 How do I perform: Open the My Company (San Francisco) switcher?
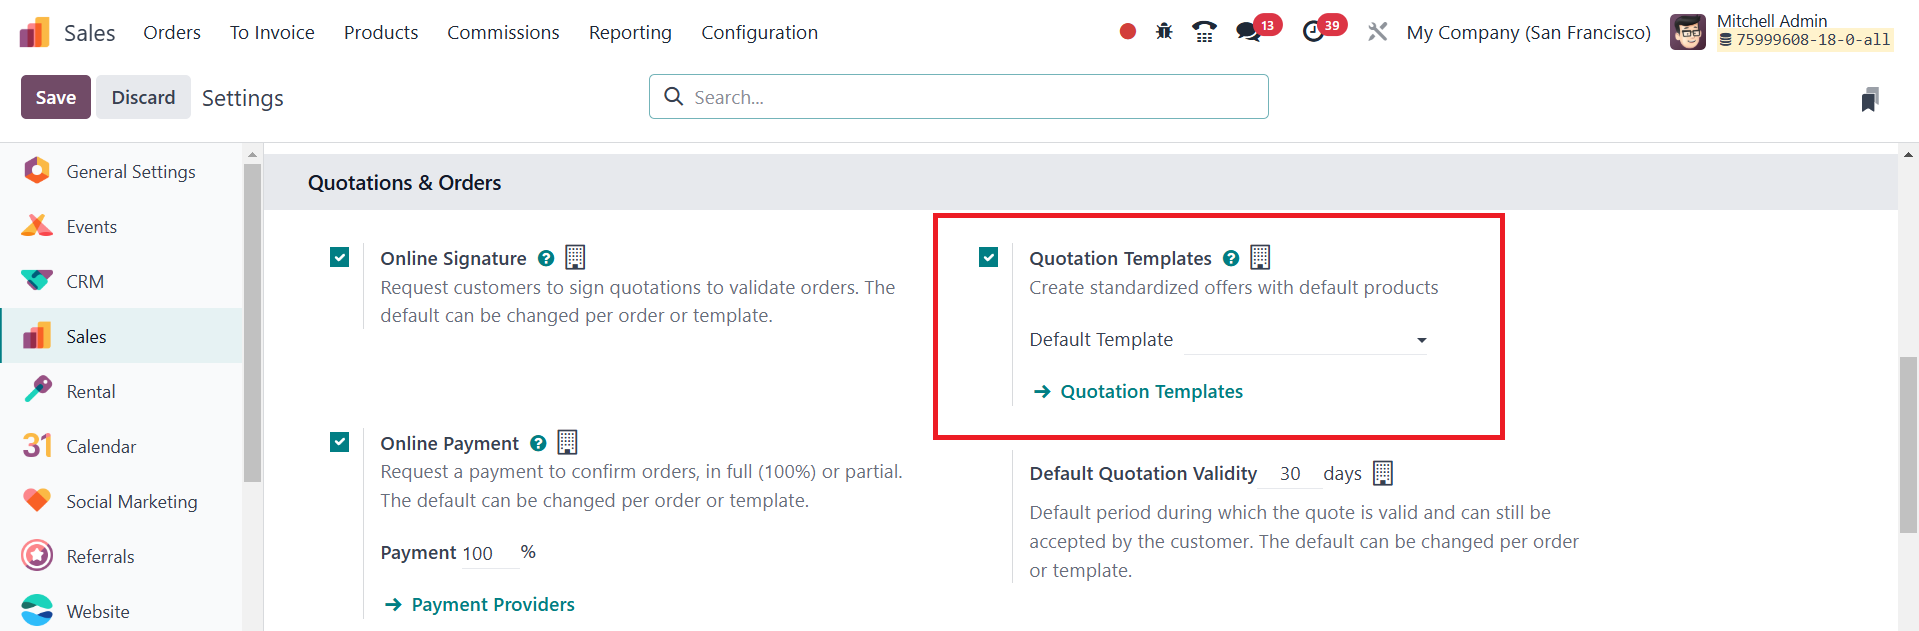1528,32
